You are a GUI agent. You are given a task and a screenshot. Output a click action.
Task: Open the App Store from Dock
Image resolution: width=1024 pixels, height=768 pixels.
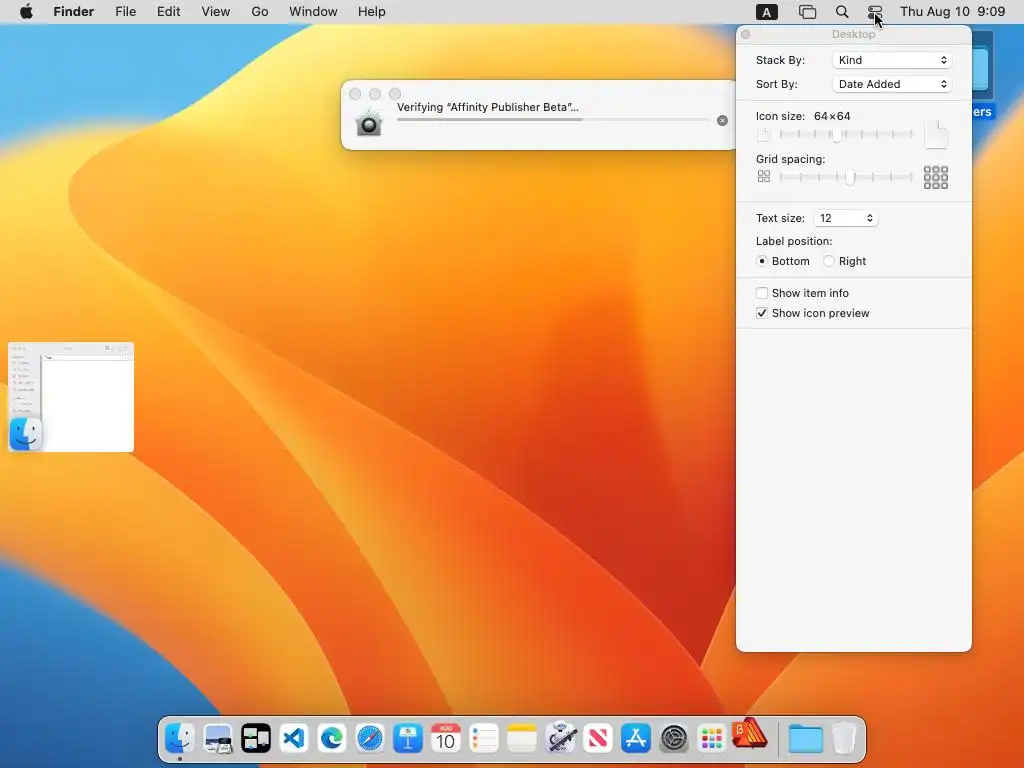click(x=635, y=739)
